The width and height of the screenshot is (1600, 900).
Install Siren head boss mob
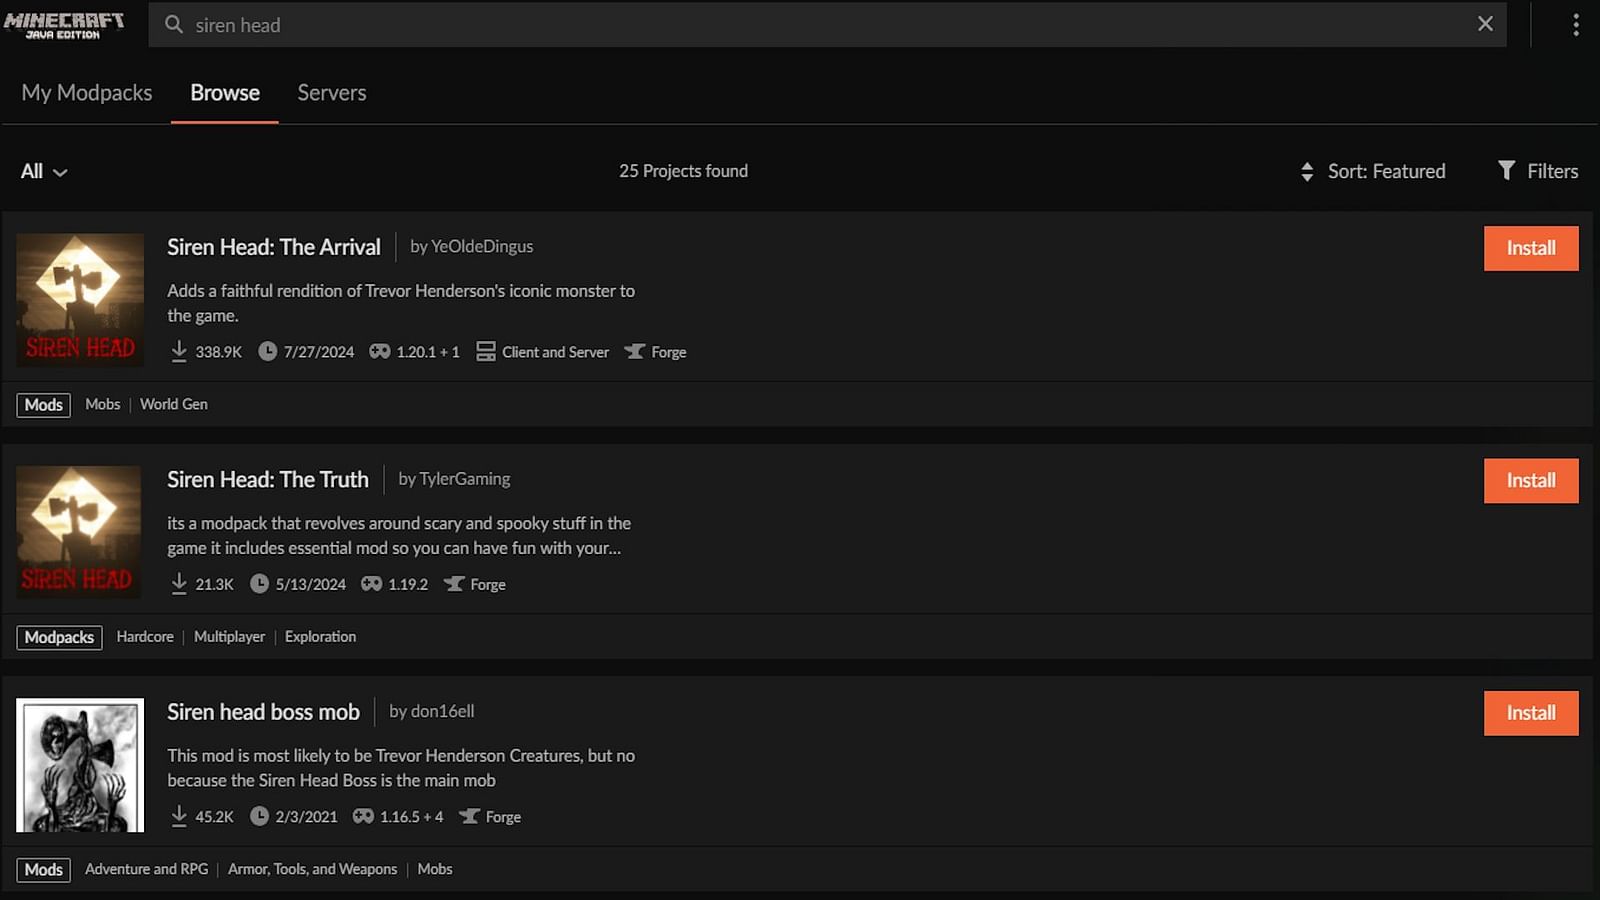[x=1531, y=713]
